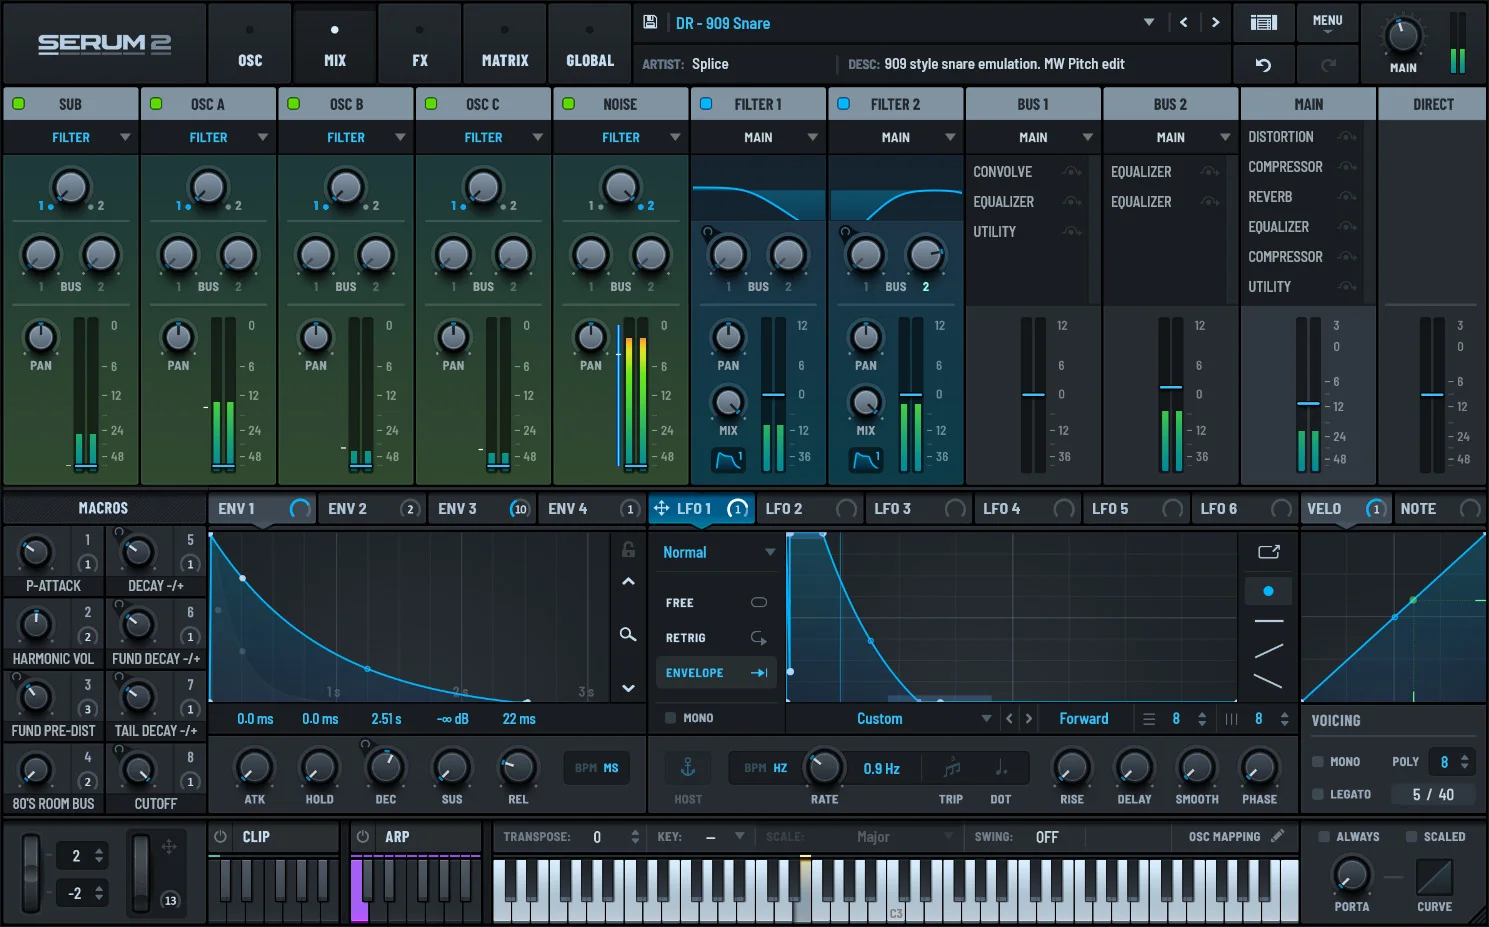This screenshot has width=1489, height=927.
Task: Click the LFO 1 drag-move crosshair icon
Action: tap(661, 508)
